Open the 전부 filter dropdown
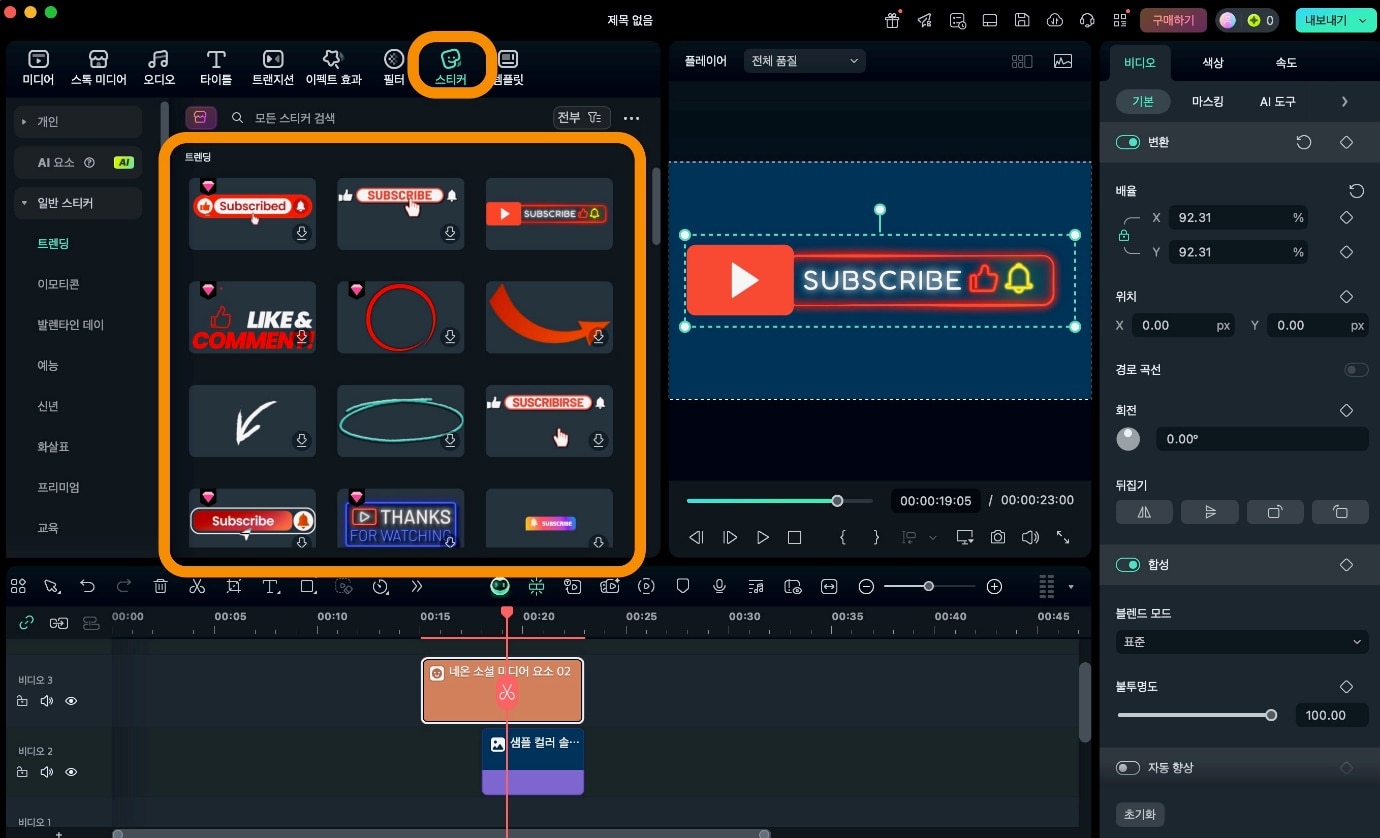This screenshot has width=1380, height=838. click(x=581, y=118)
